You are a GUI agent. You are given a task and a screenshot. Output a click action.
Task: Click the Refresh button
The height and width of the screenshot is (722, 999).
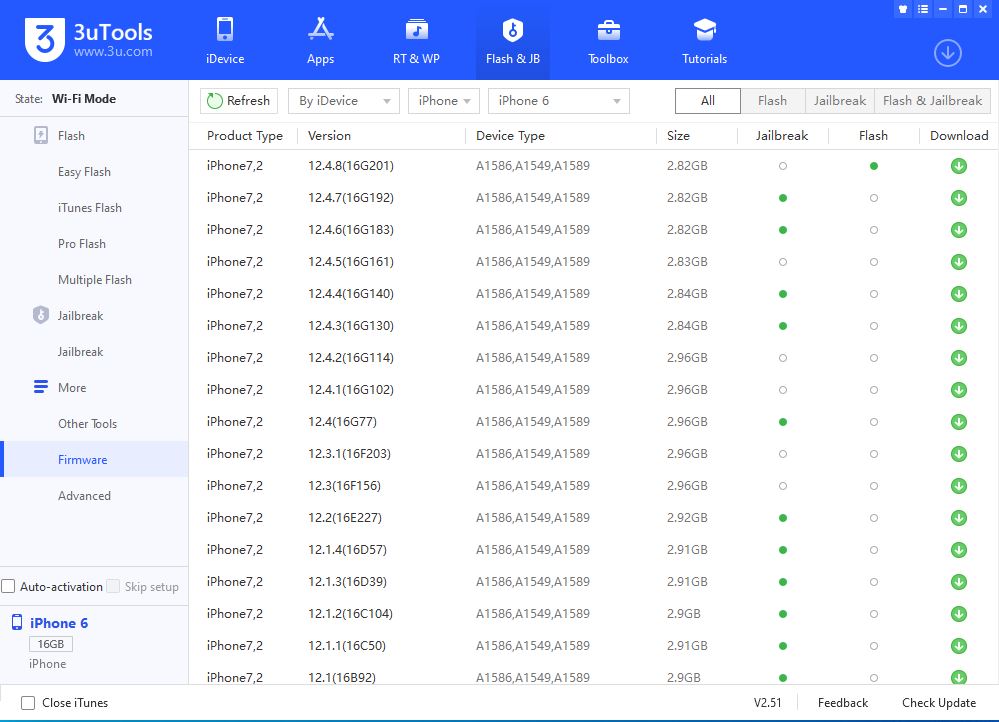click(x=237, y=101)
